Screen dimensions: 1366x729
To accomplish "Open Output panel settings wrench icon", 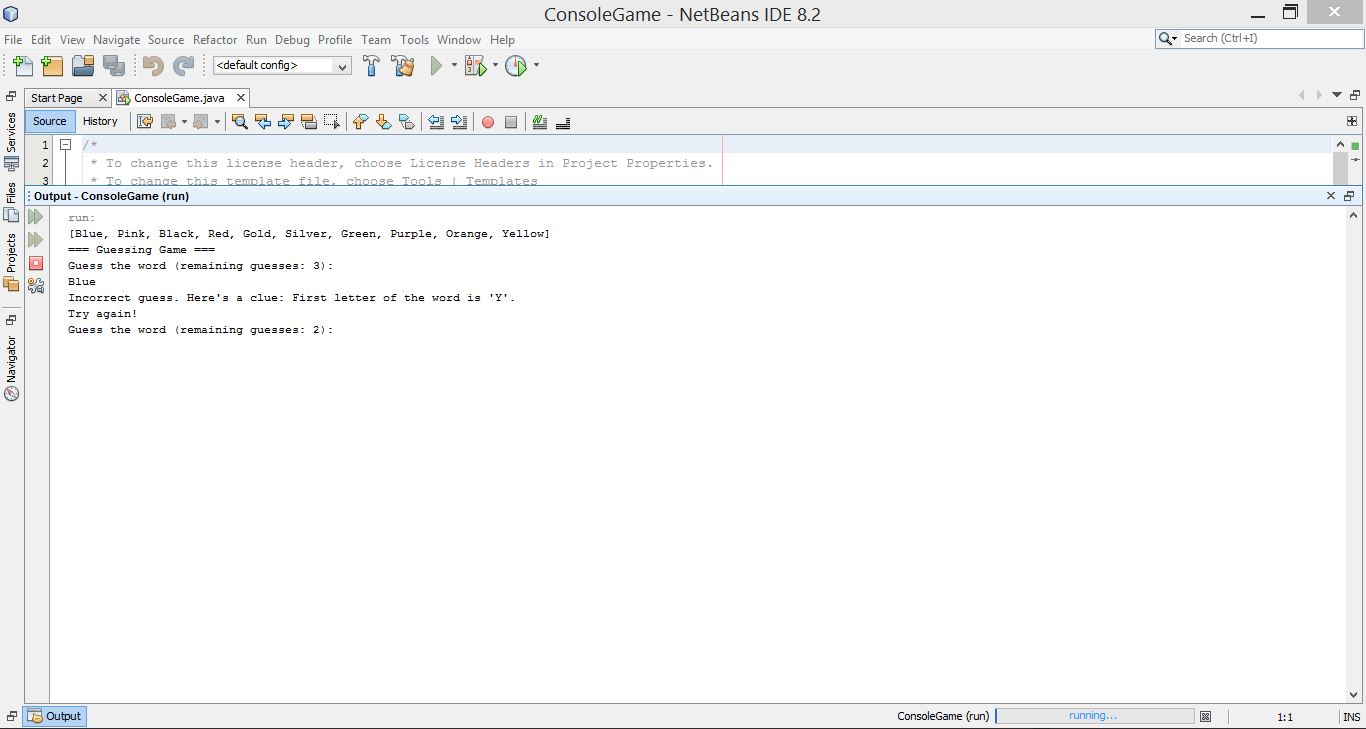I will click(x=36, y=286).
